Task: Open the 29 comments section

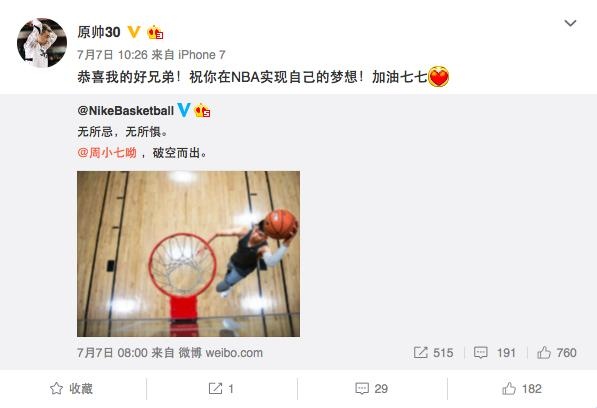Action: [372, 389]
